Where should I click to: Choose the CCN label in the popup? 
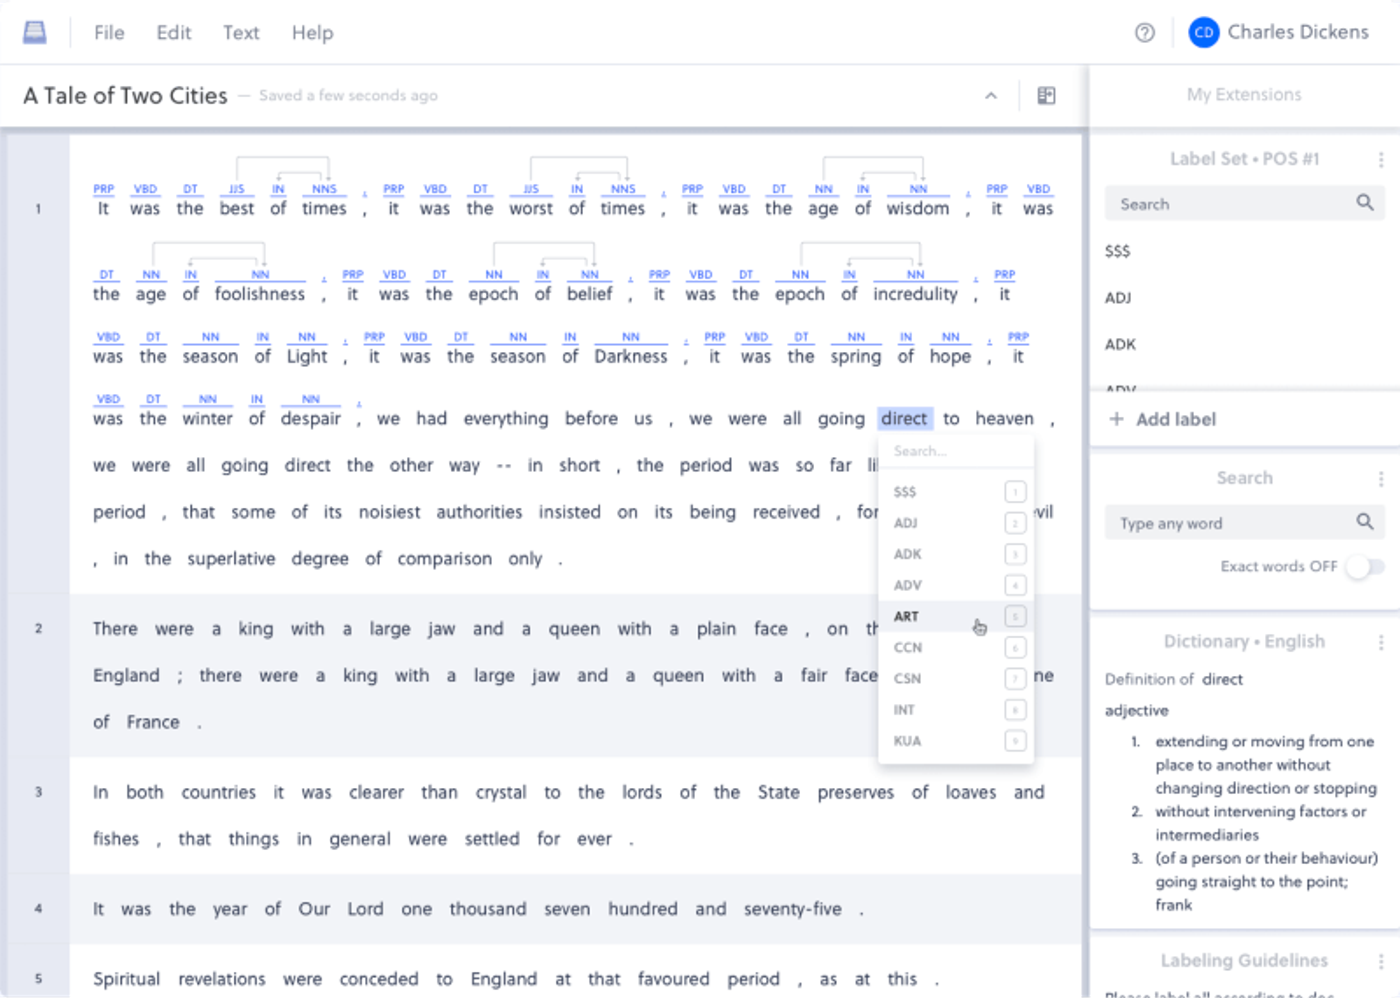[x=956, y=648]
